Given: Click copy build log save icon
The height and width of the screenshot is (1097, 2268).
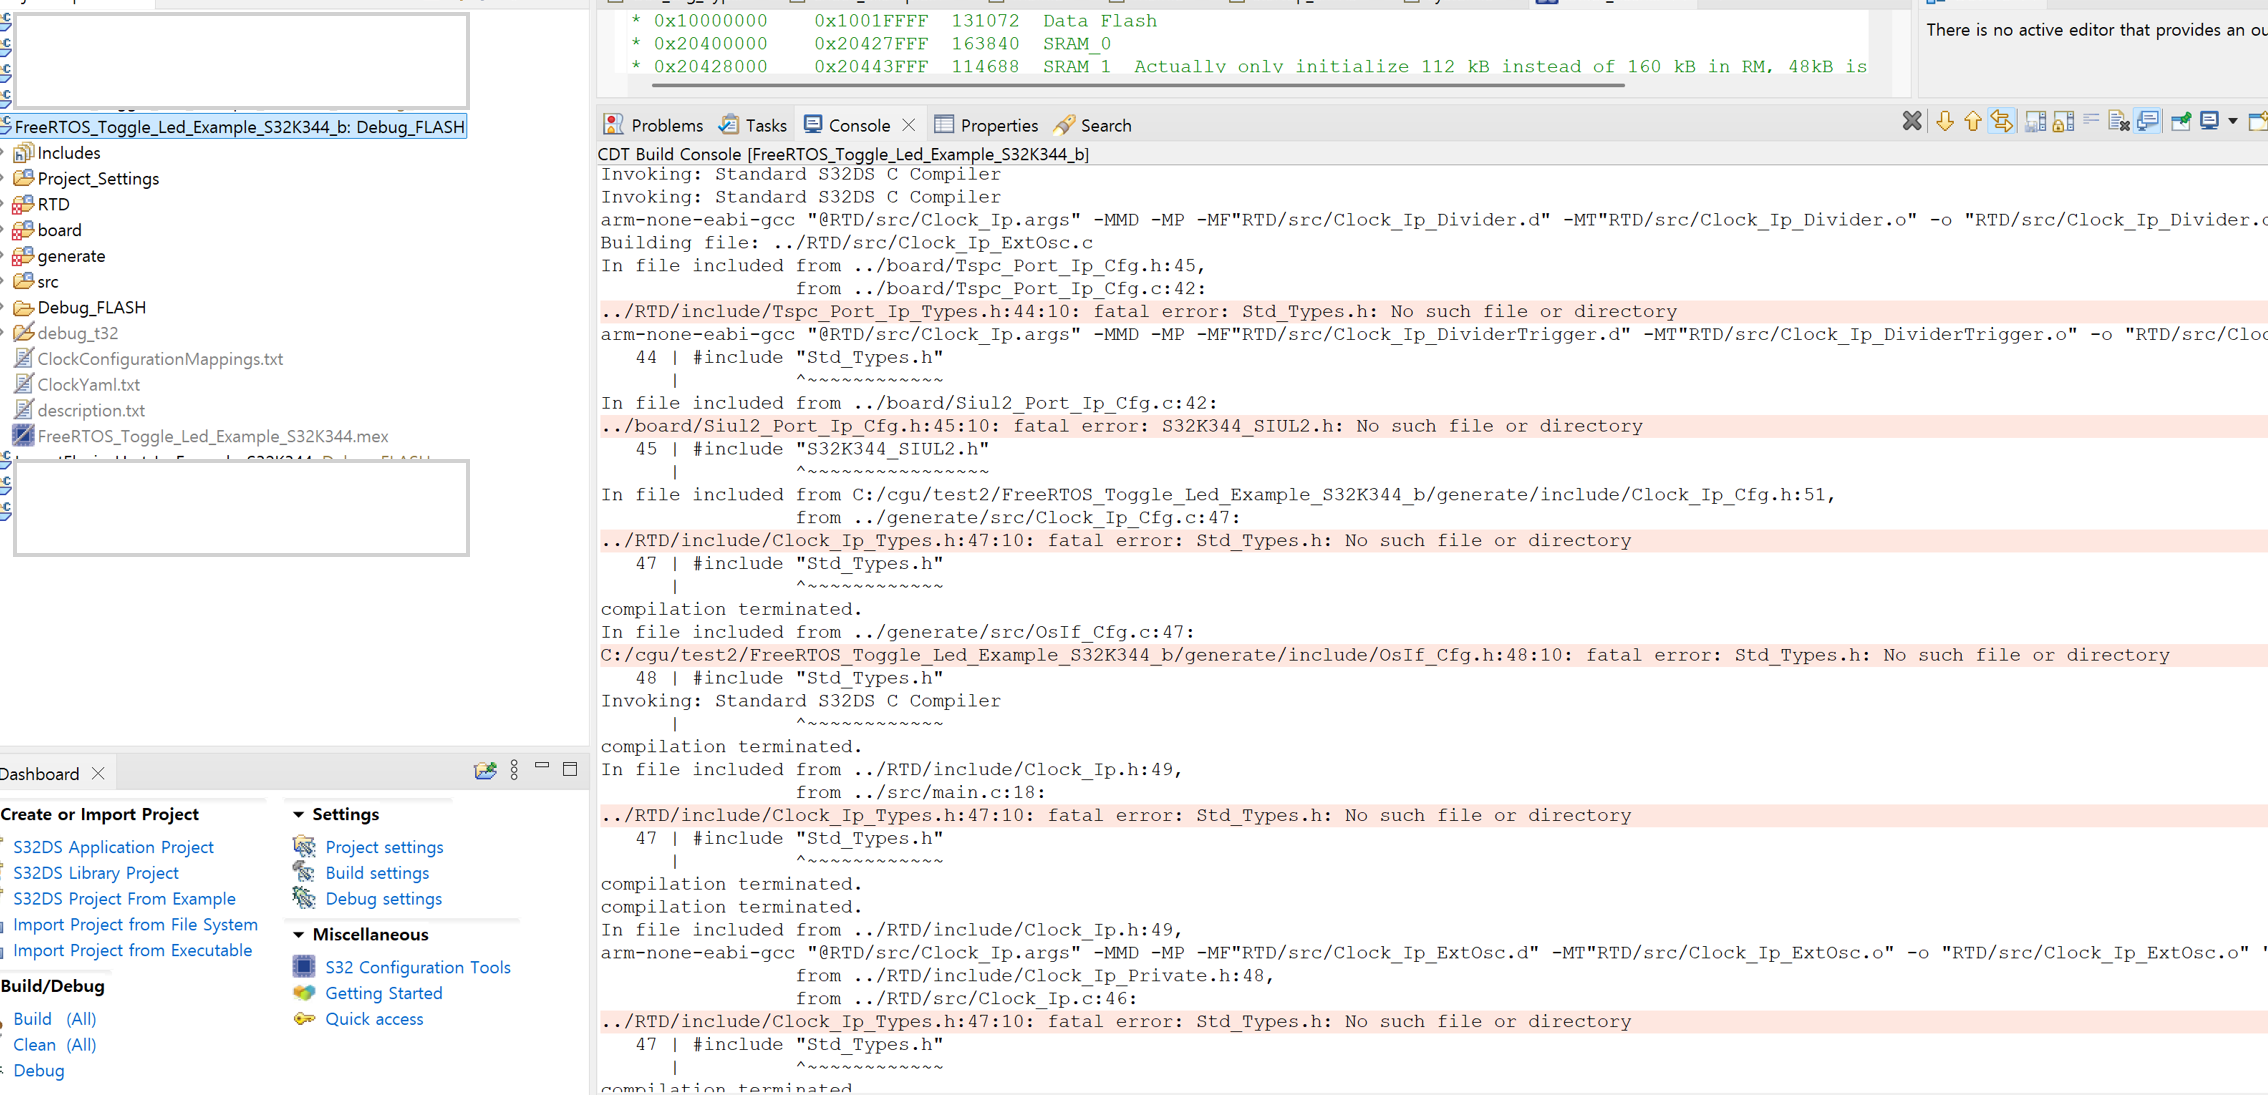Looking at the screenshot, I should pyautogui.click(x=2035, y=122).
